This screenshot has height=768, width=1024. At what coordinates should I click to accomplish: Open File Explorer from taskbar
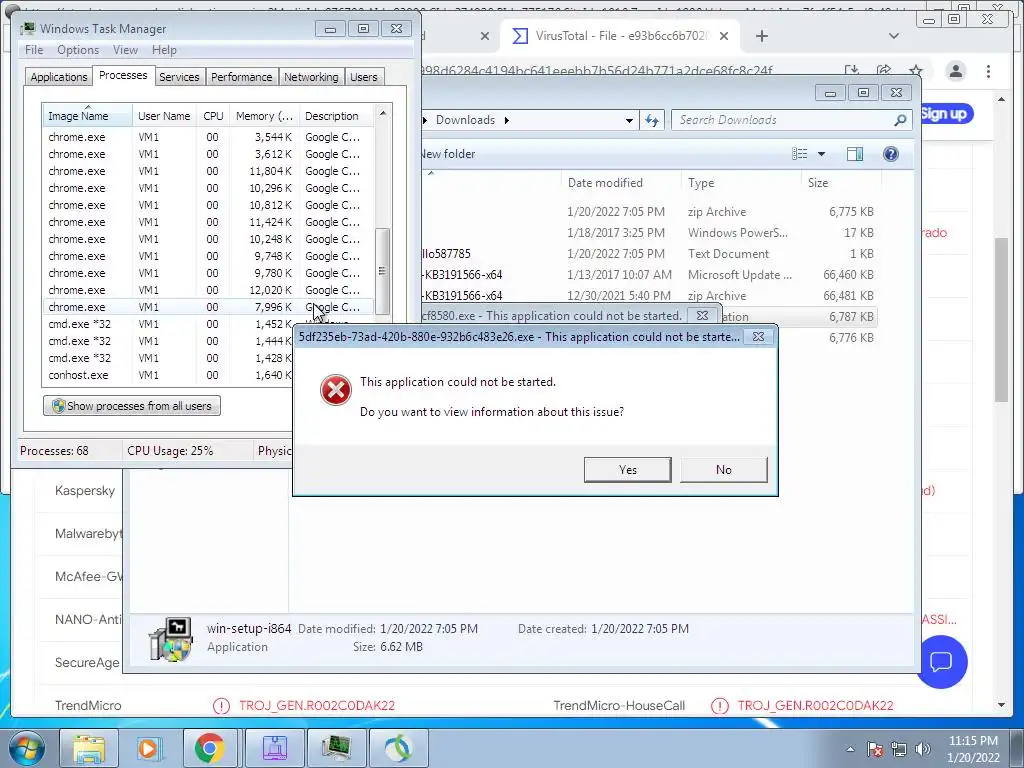click(89, 748)
